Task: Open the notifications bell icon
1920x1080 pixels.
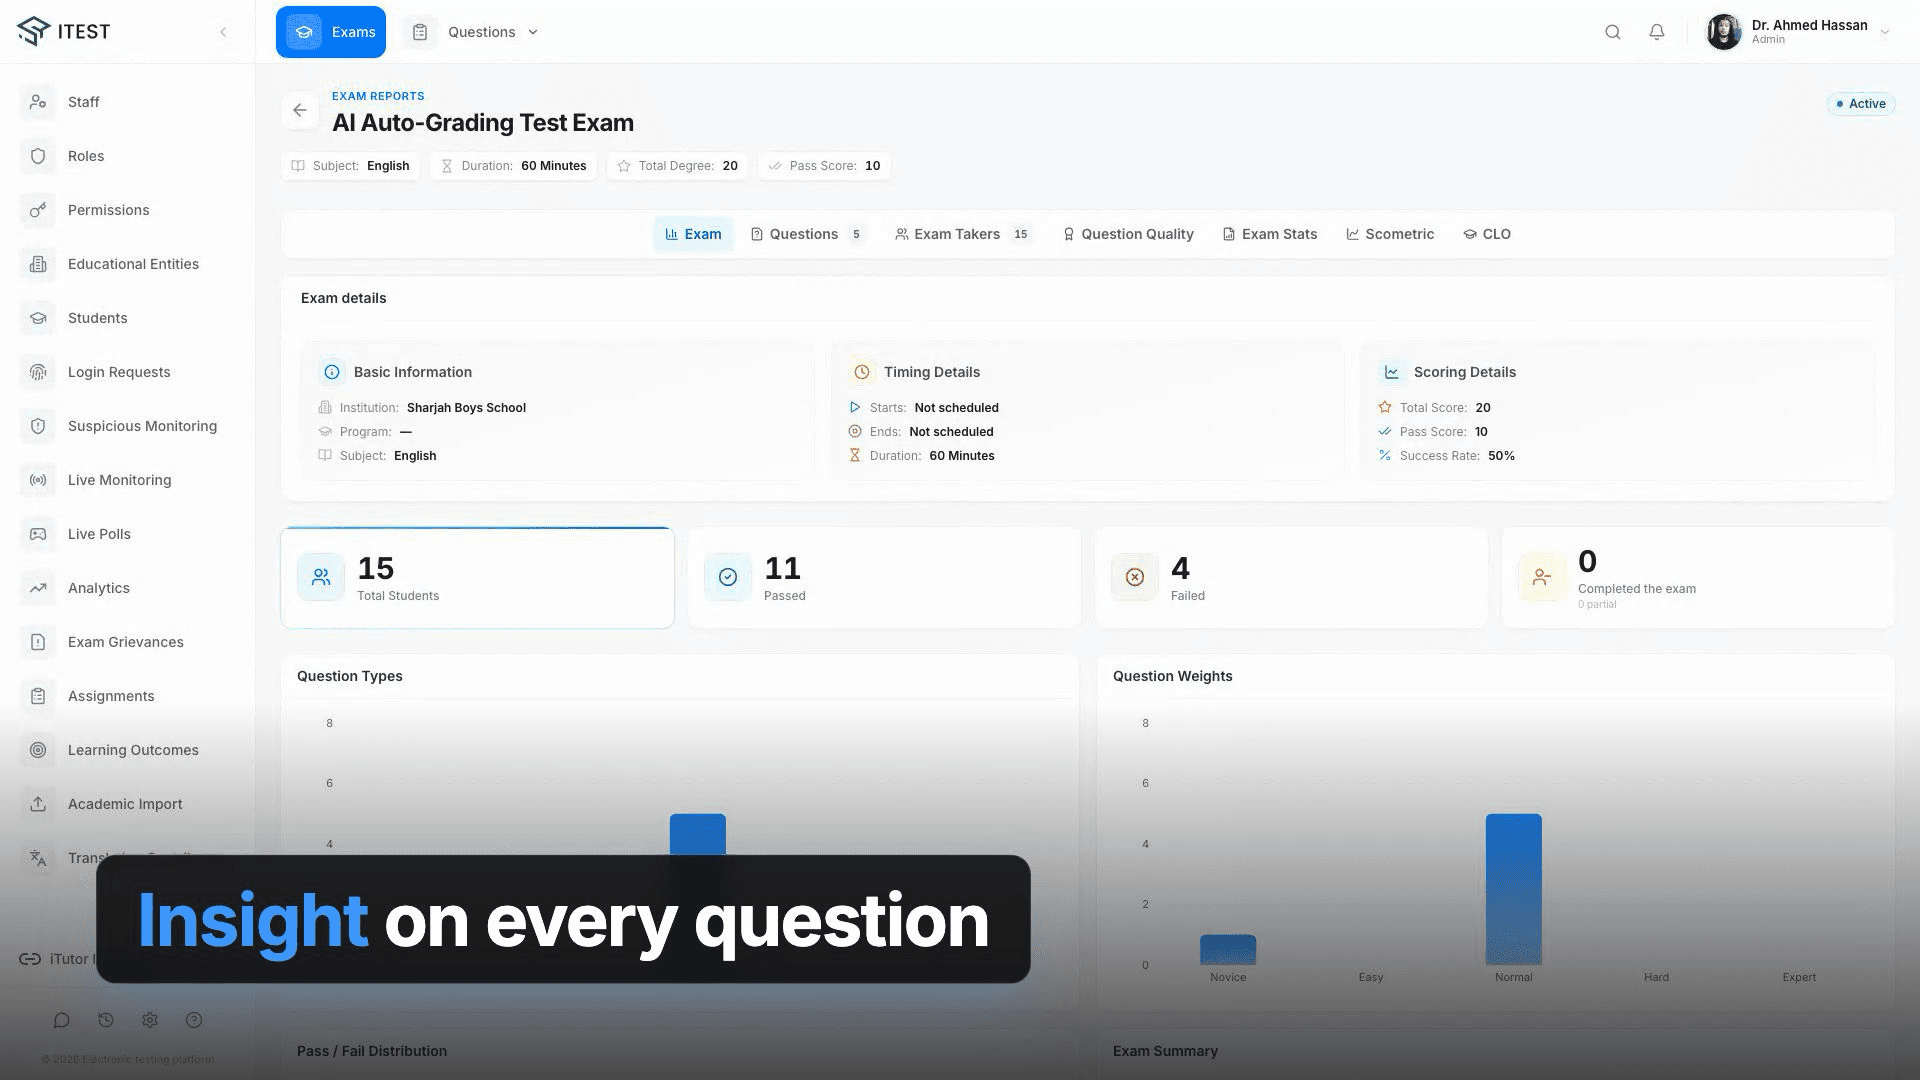Action: (1657, 32)
